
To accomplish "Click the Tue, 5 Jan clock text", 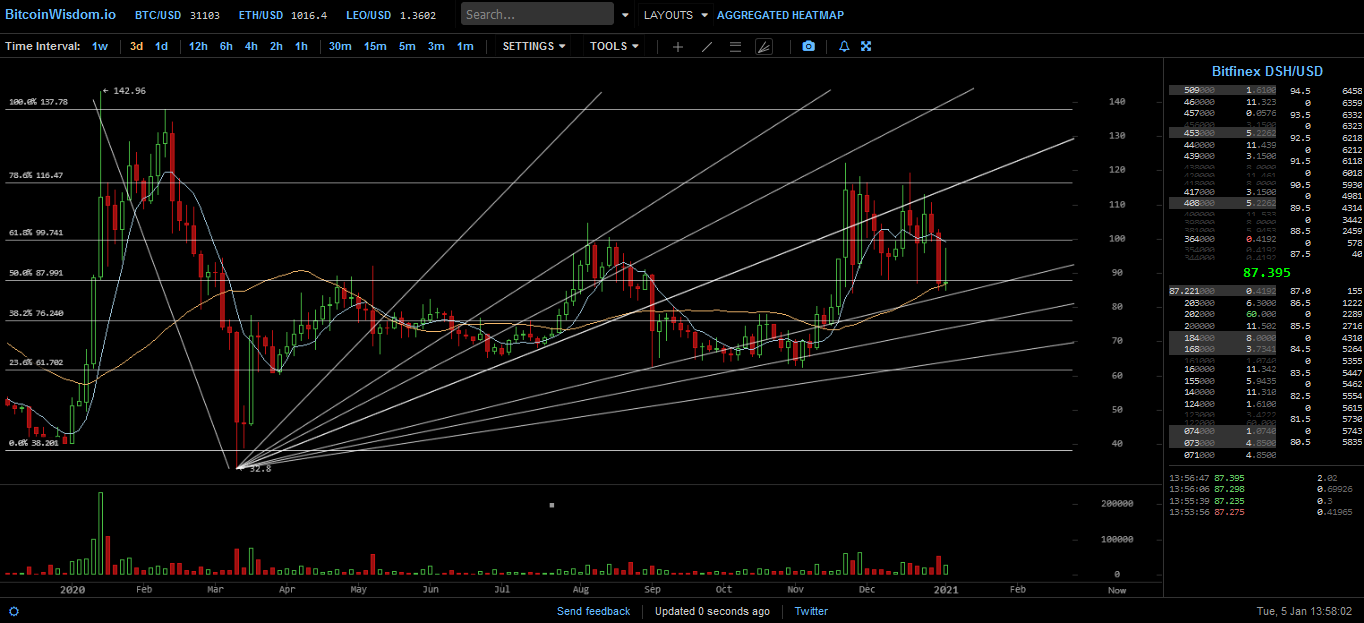I will [1304, 611].
